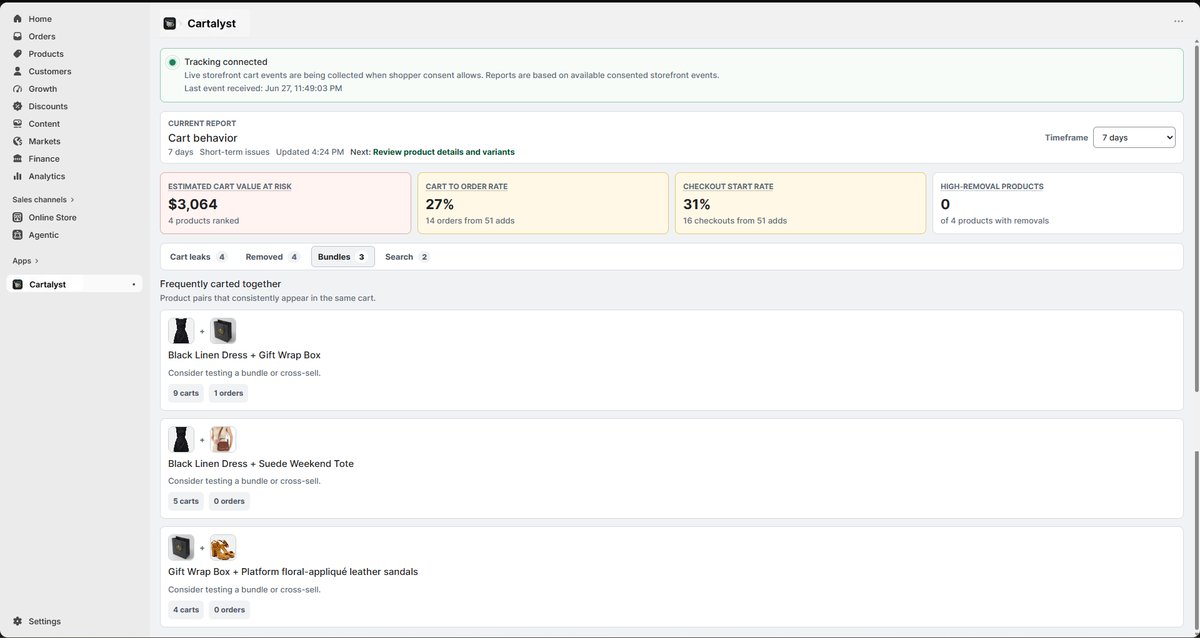The width and height of the screenshot is (1200, 638).
Task: Click the Suede Weekend Tote thumbnail
Action: [223, 439]
